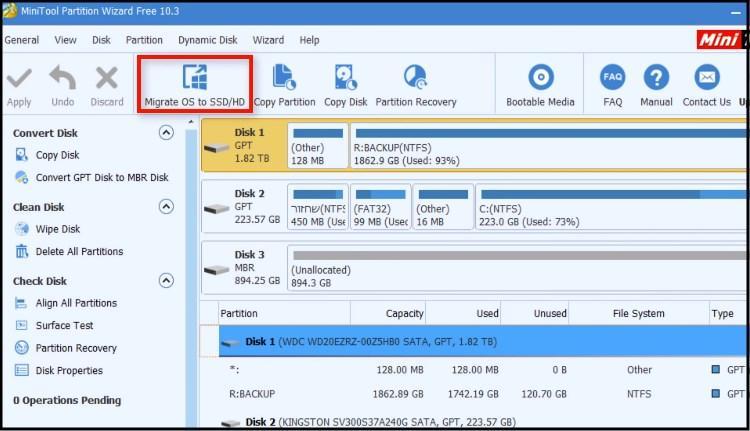Screen dimensions: 750x431
Task: Select the Disk 1 WDC row in the partition list
Action: (x=482, y=342)
